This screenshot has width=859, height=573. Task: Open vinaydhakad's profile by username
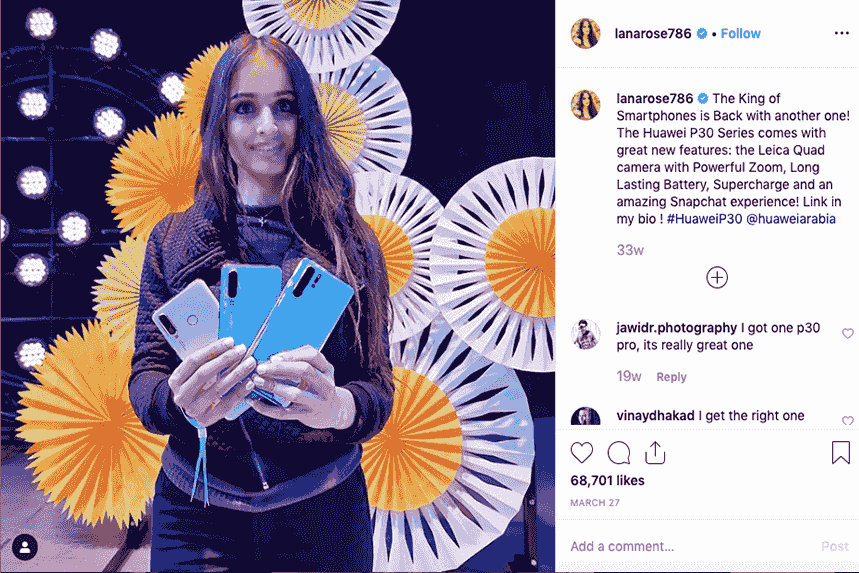[655, 416]
